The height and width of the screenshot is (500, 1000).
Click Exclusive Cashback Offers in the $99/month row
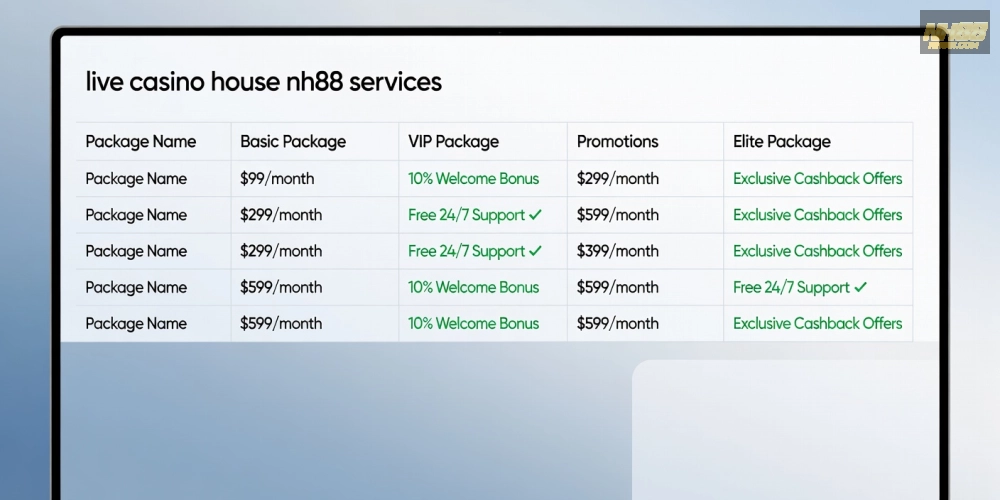tap(817, 179)
